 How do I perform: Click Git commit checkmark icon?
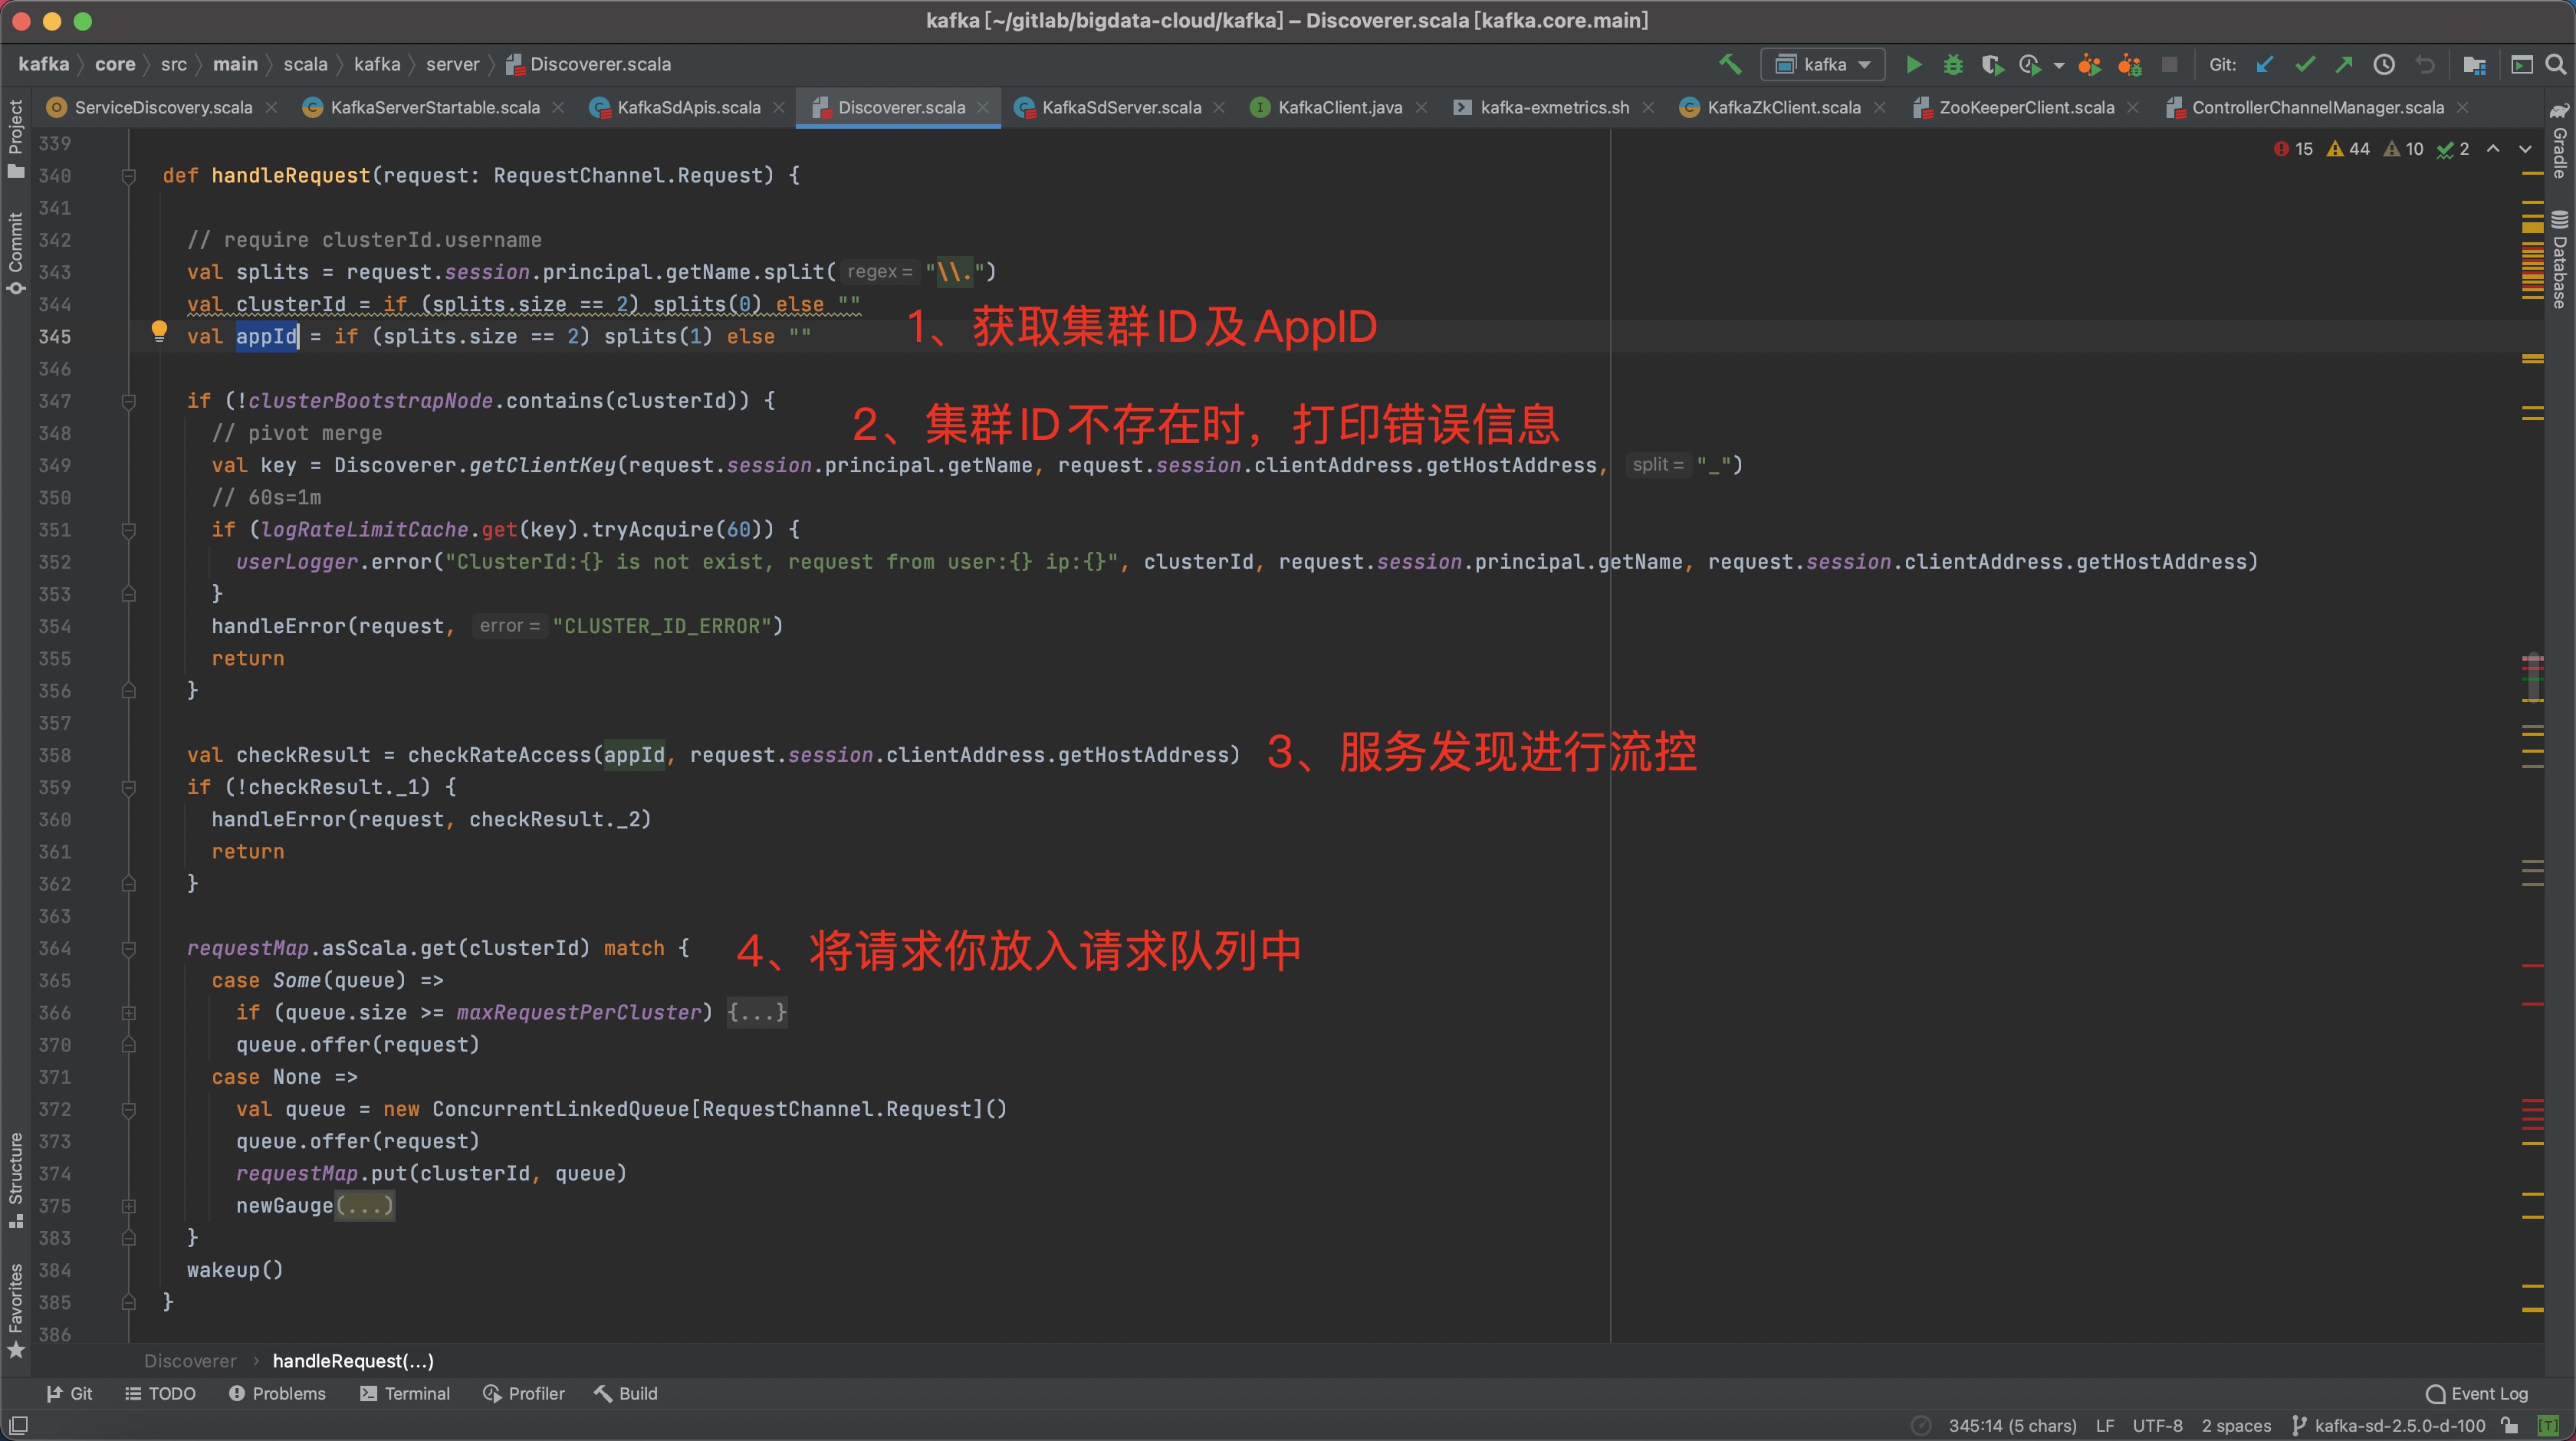(2305, 65)
